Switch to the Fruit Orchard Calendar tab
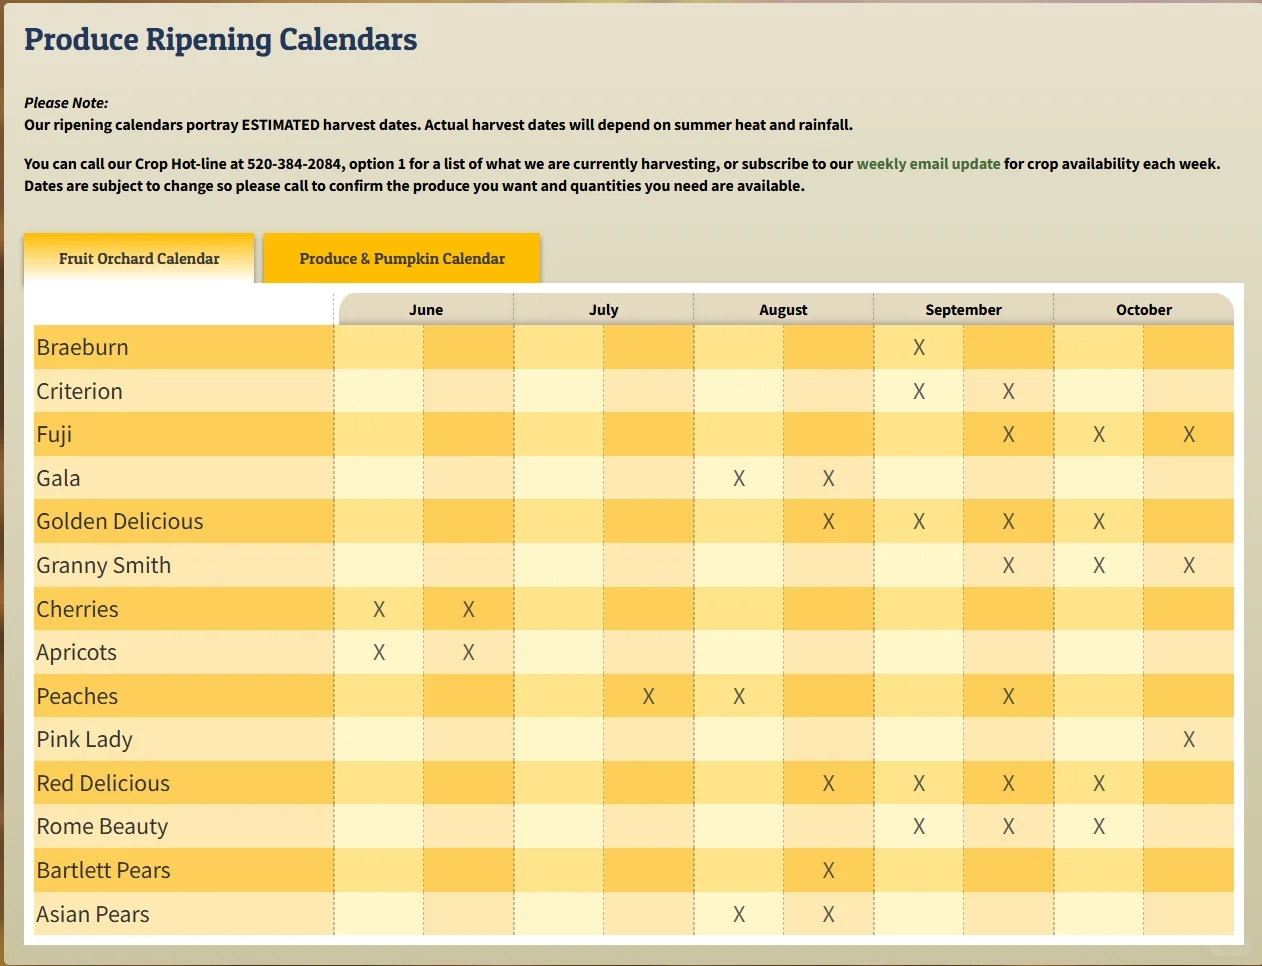The width and height of the screenshot is (1262, 966). click(x=139, y=258)
